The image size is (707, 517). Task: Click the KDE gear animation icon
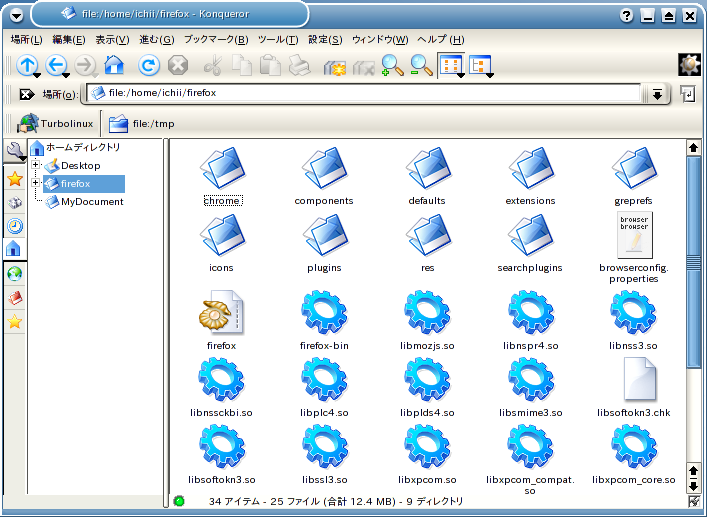pyautogui.click(x=689, y=65)
